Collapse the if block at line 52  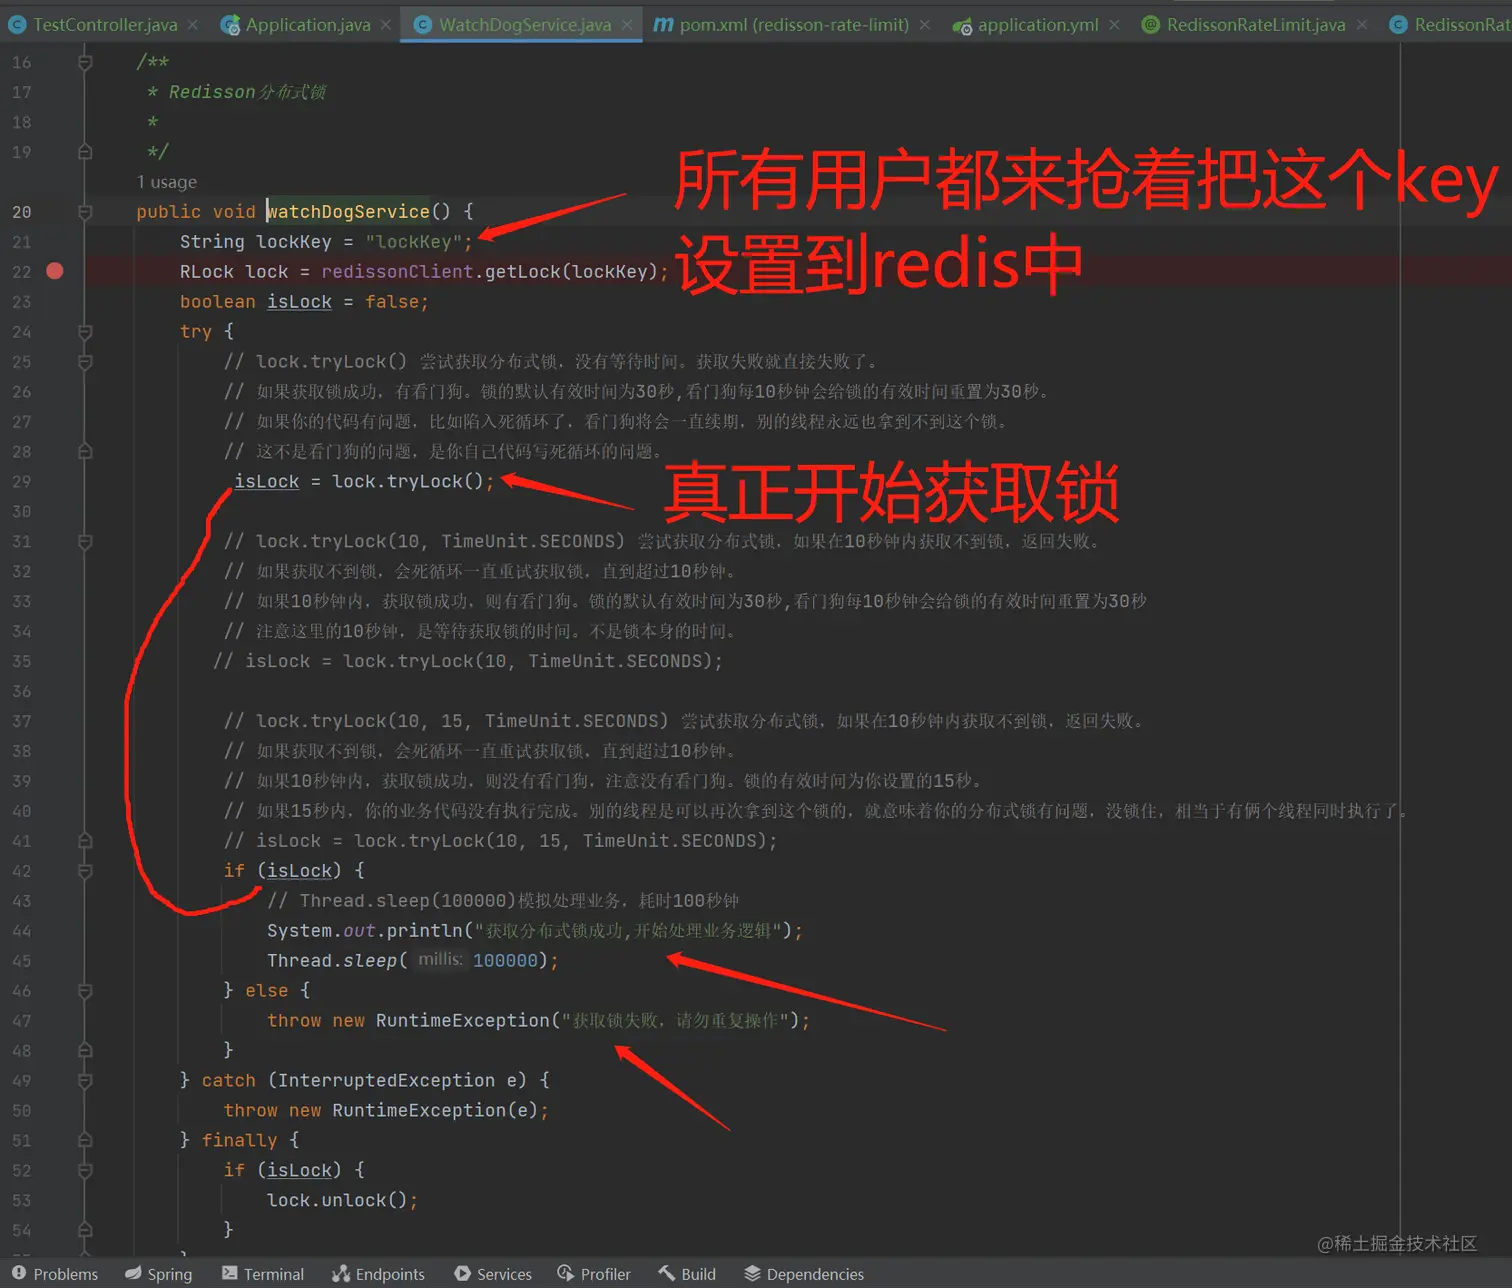(85, 1170)
